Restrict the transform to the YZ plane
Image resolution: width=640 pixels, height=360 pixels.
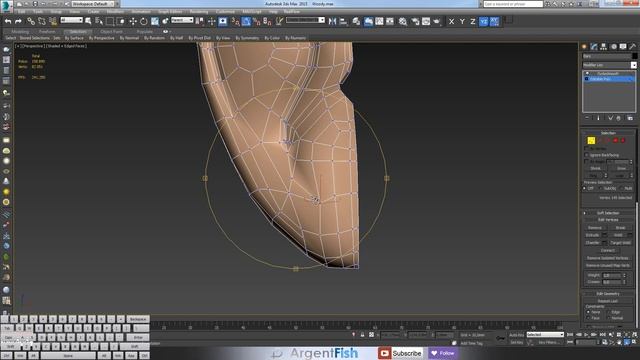pos(484,21)
